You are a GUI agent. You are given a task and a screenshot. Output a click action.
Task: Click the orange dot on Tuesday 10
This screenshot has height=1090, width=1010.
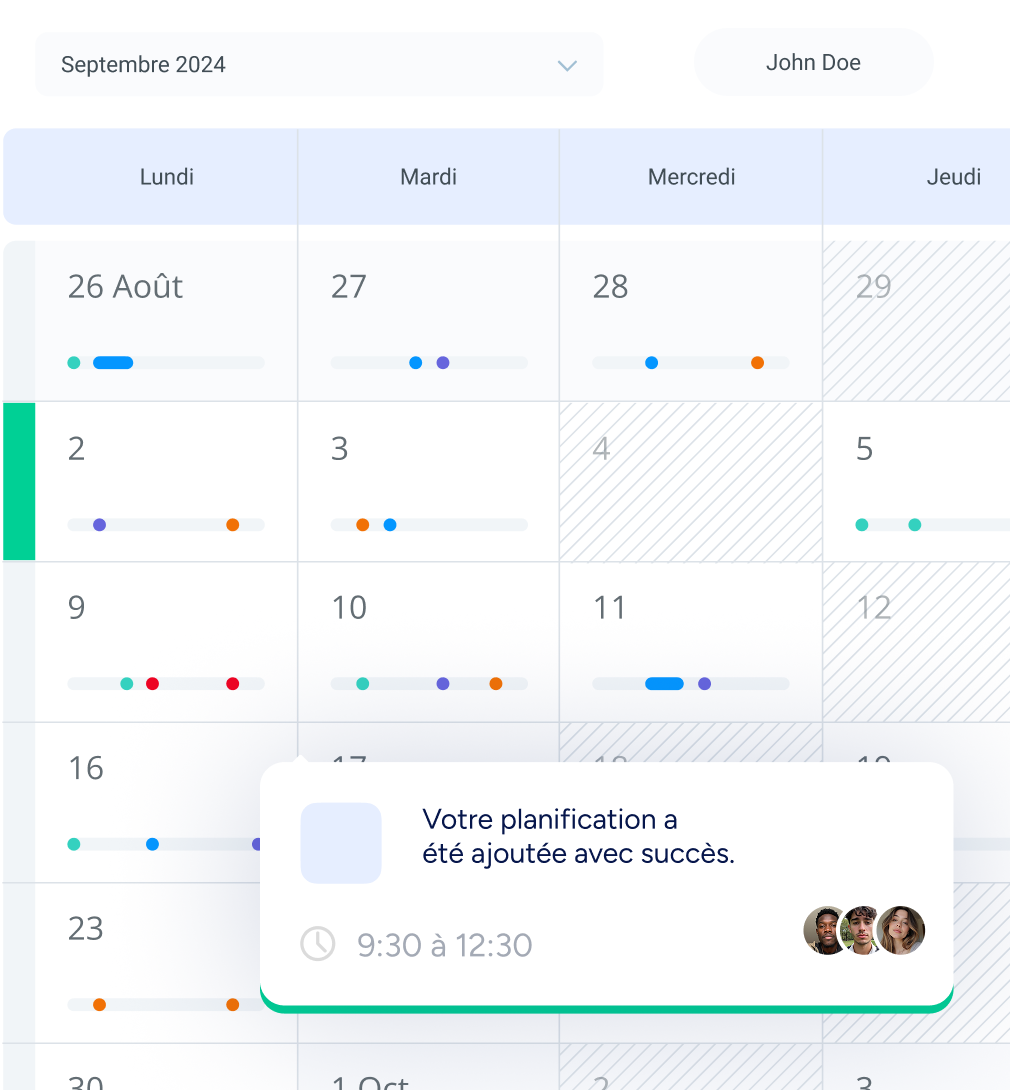[x=496, y=684]
